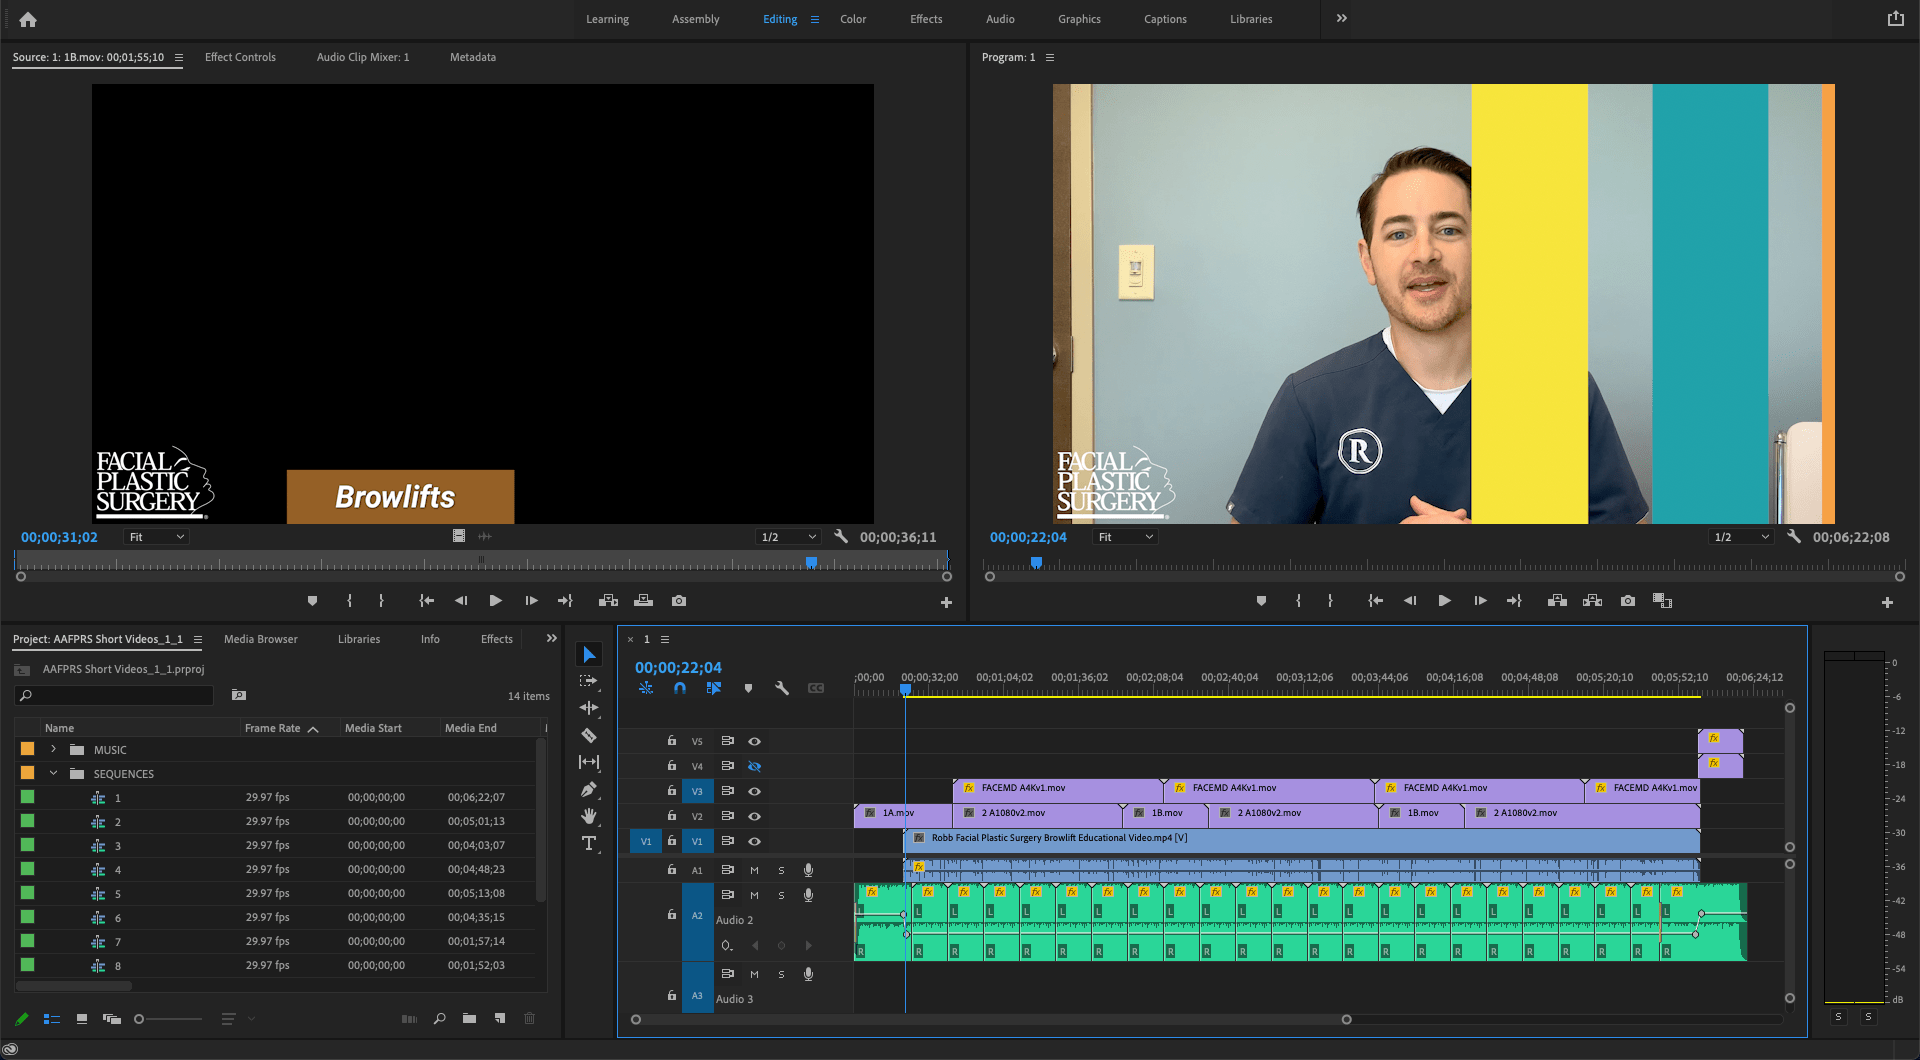The height and width of the screenshot is (1060, 1920).
Task: Select the Hand tool
Action: (589, 816)
